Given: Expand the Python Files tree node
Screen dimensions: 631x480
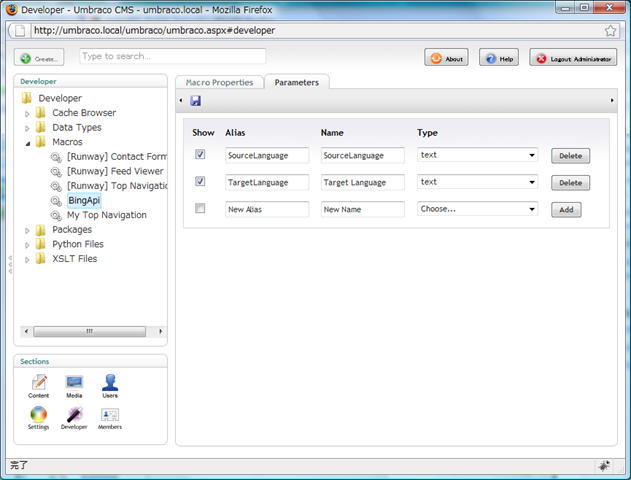Looking at the screenshot, I should [x=27, y=245].
